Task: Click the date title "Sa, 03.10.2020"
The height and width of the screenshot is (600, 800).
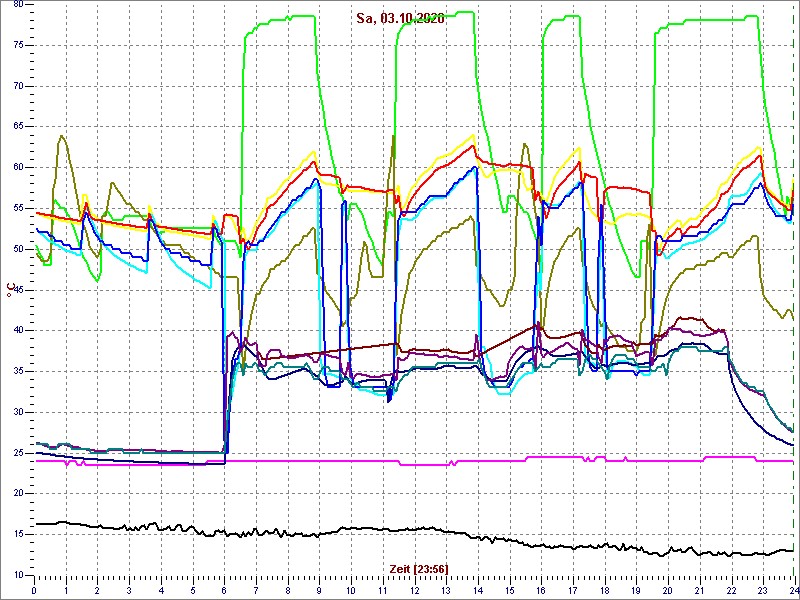Action: coord(400,19)
